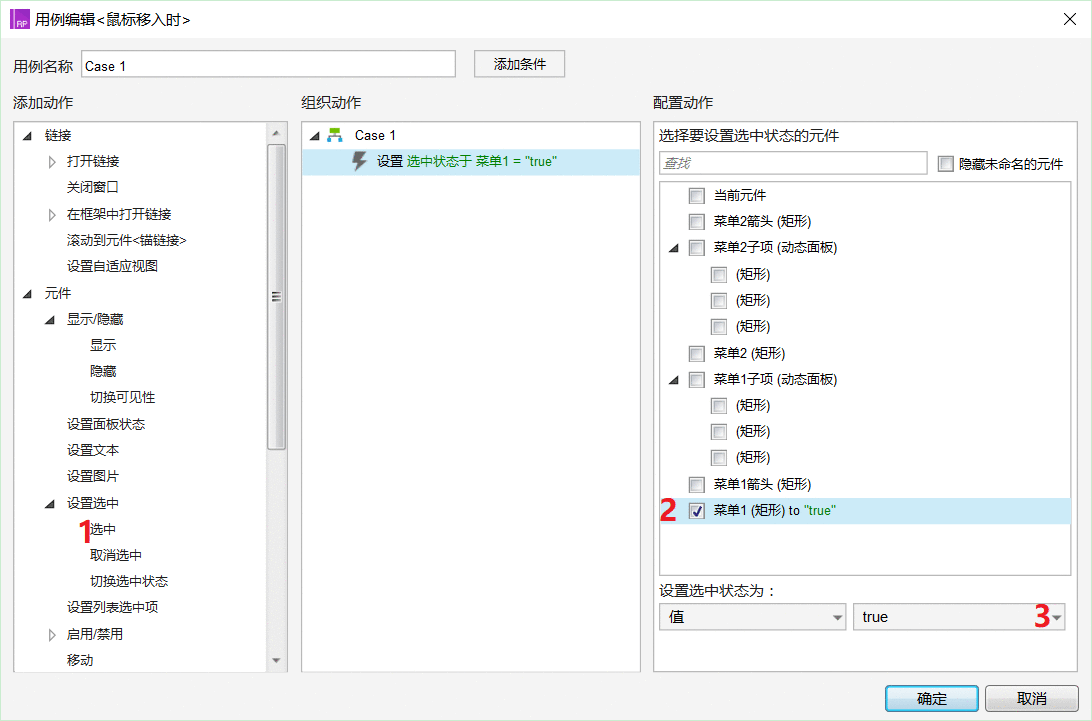Image resolution: width=1092 pixels, height=721 pixels.
Task: Confirm with the 确定 button
Action: click(932, 699)
